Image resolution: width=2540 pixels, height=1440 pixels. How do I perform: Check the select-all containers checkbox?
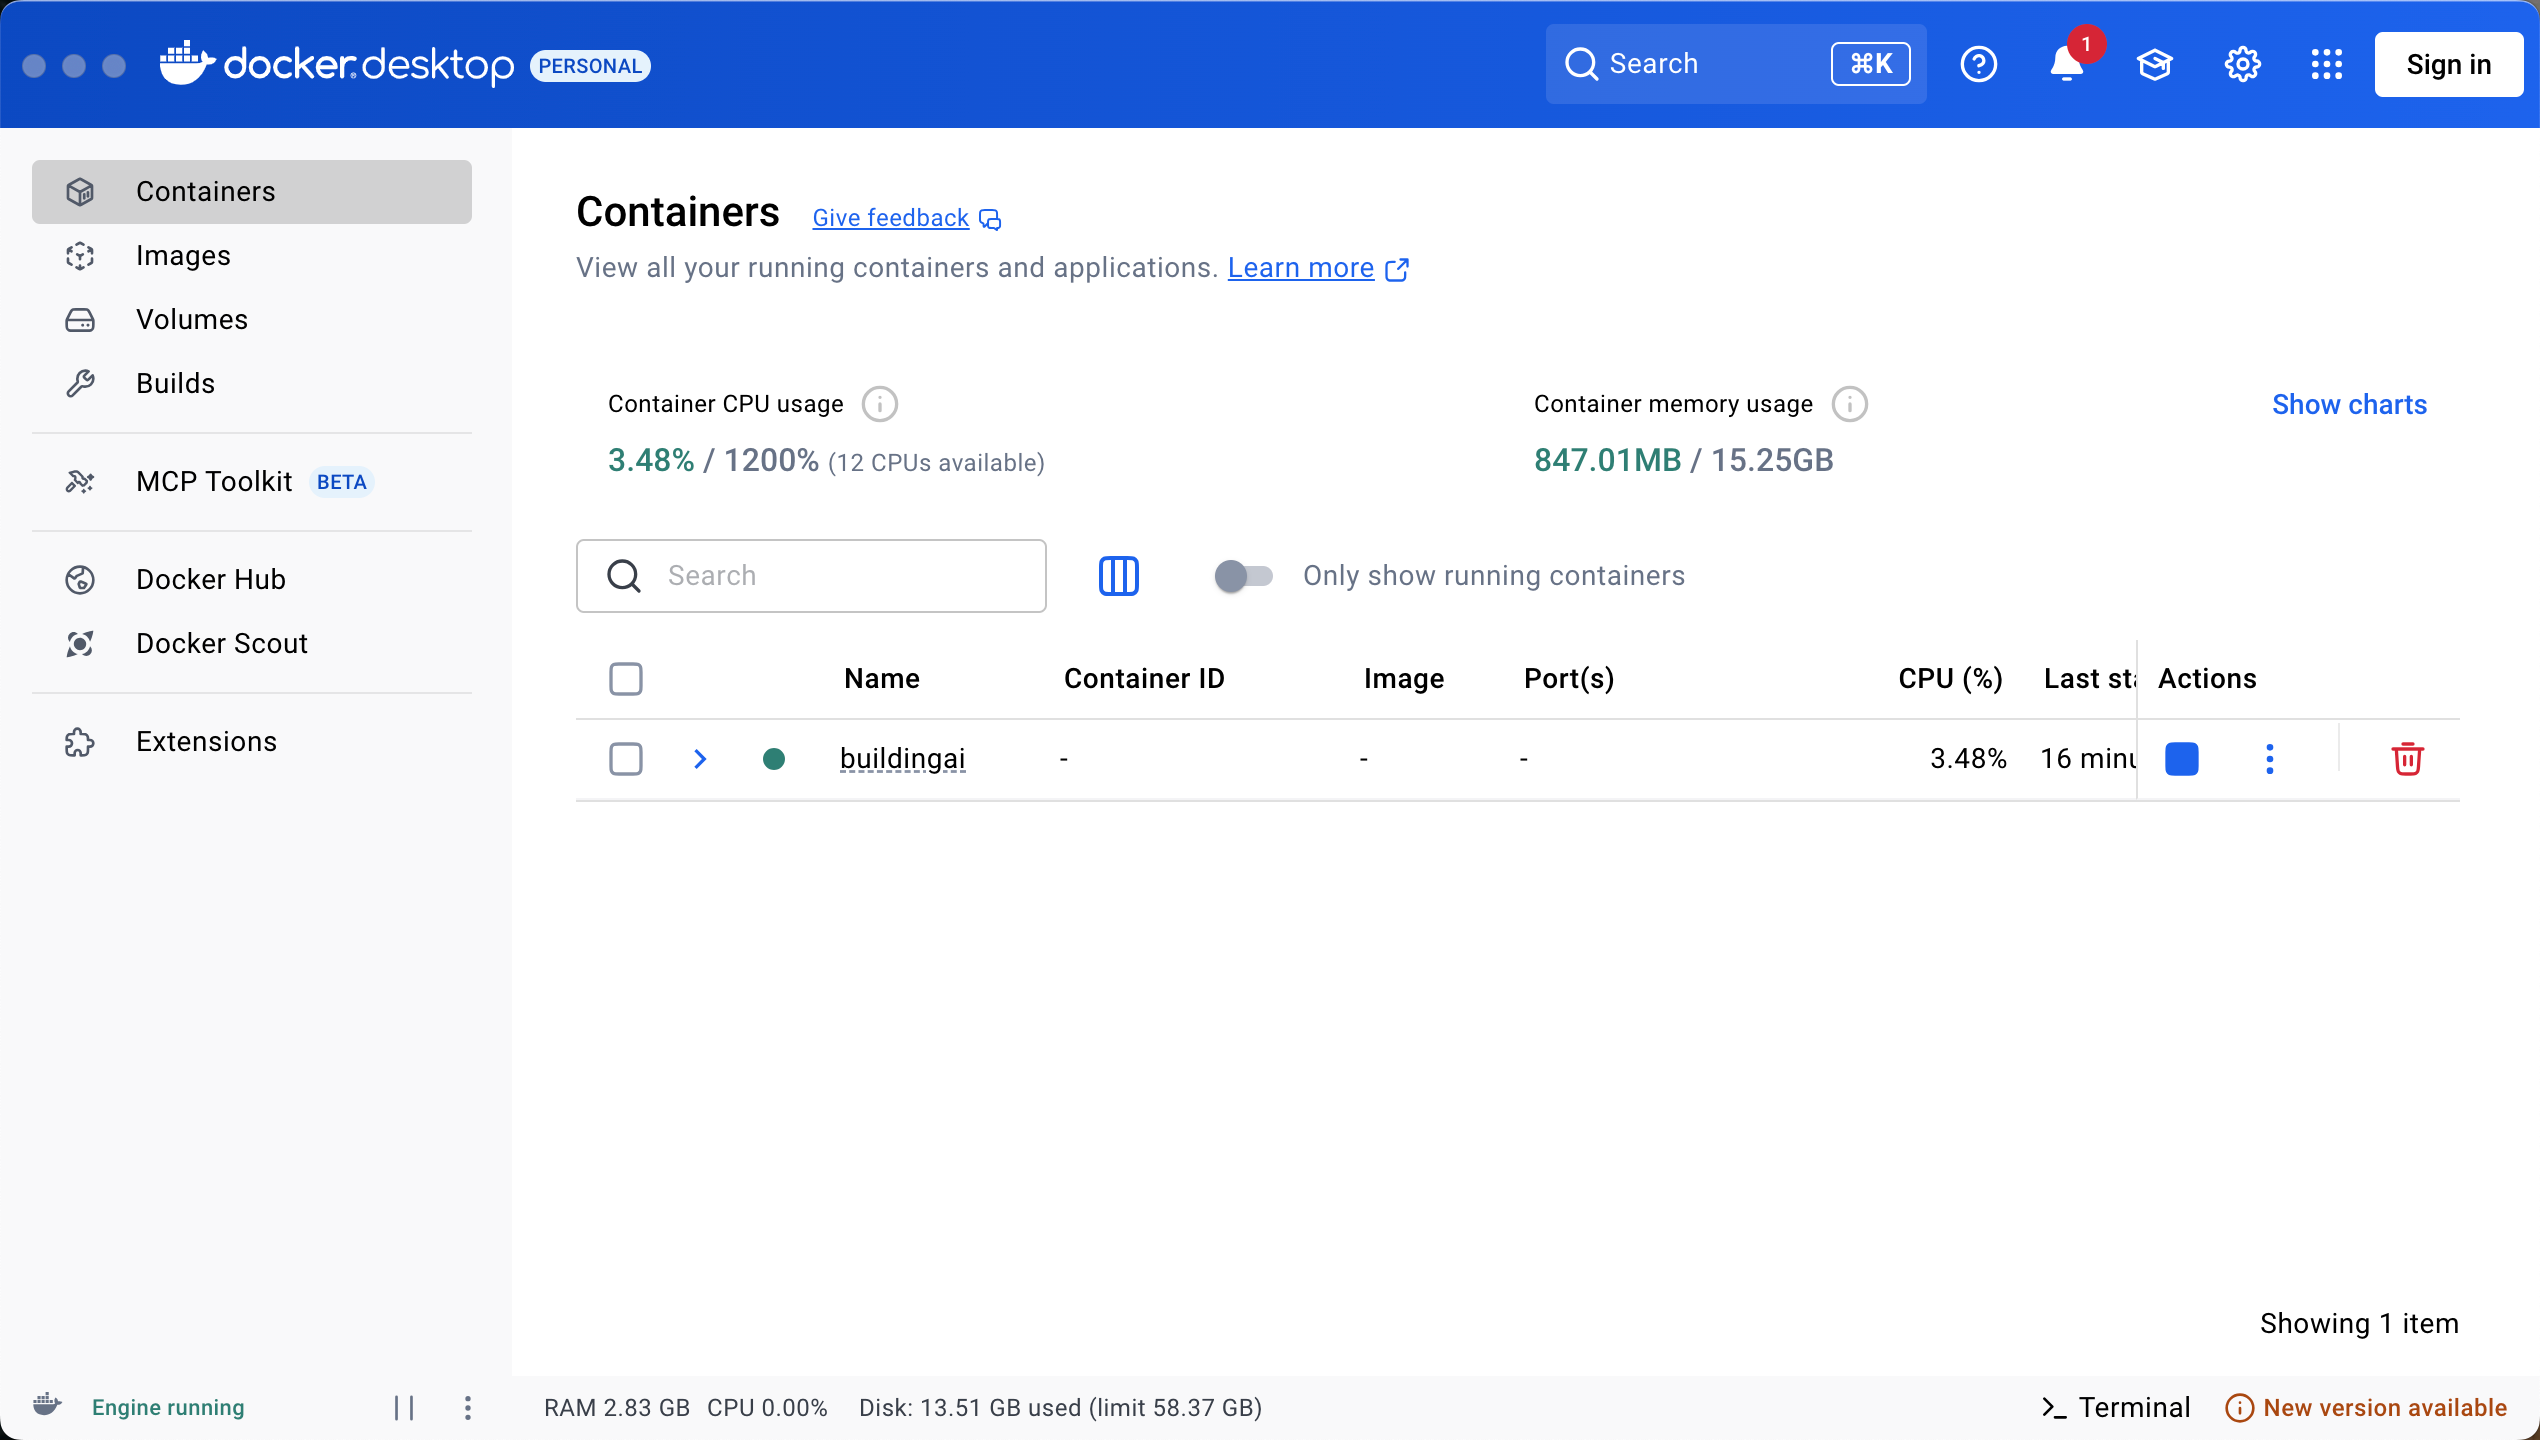626,679
